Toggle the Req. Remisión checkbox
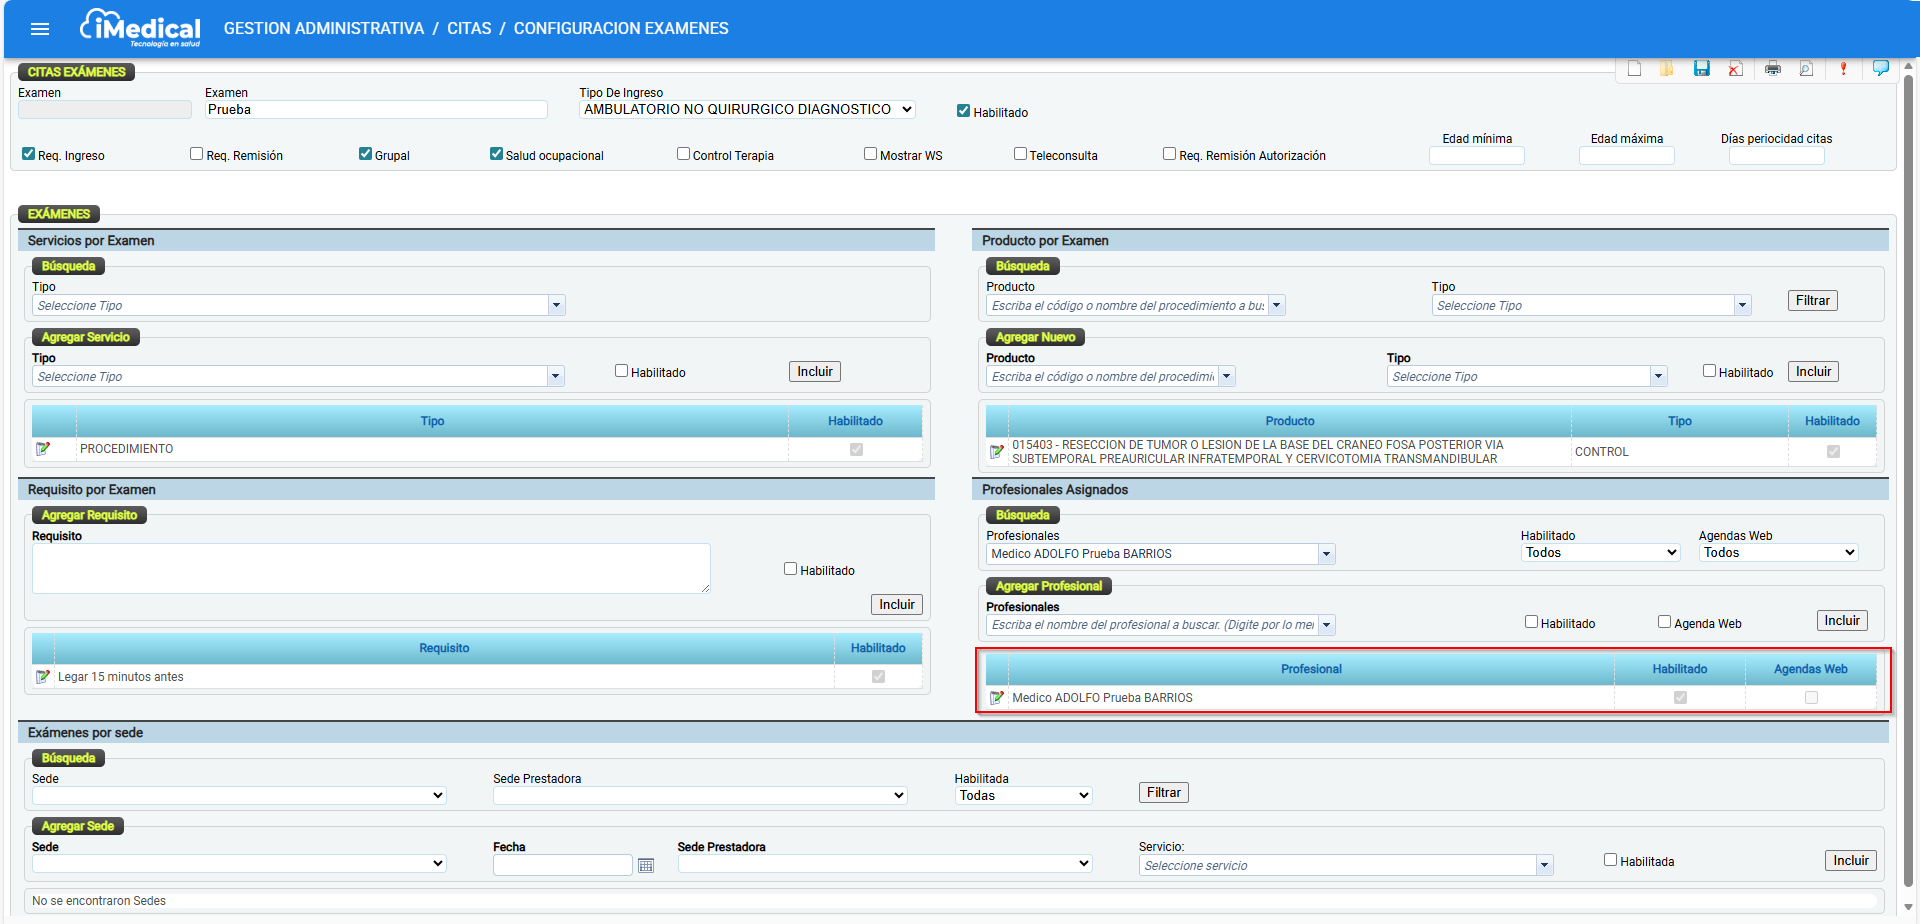The height and width of the screenshot is (924, 1920). point(197,154)
